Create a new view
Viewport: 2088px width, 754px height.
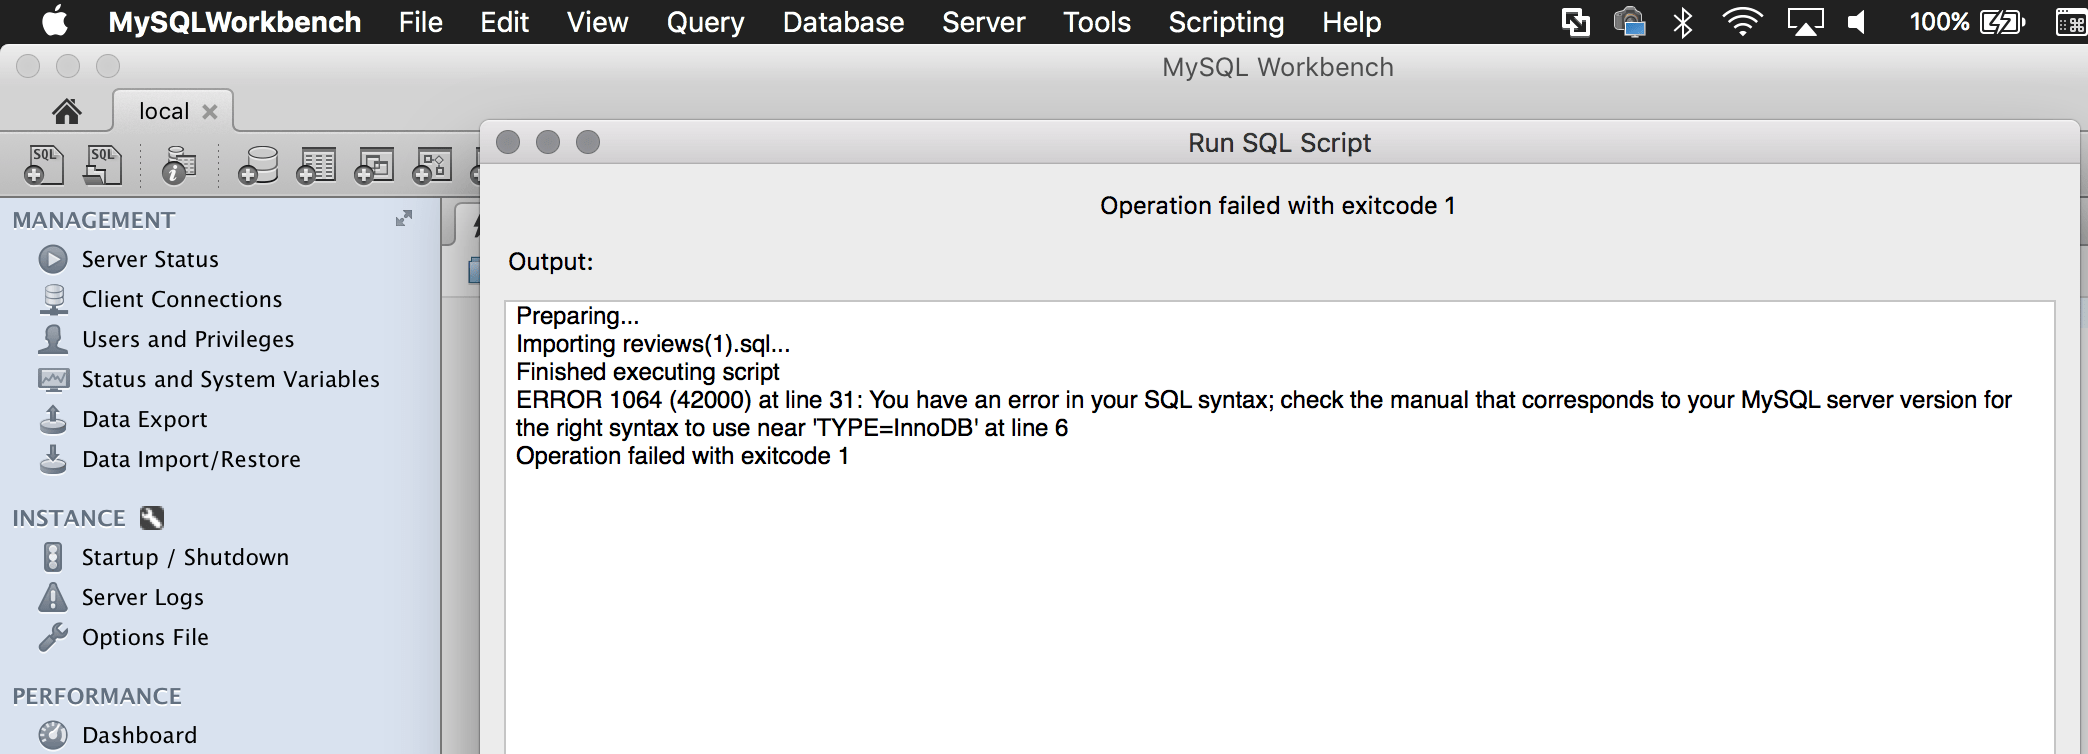coord(374,165)
